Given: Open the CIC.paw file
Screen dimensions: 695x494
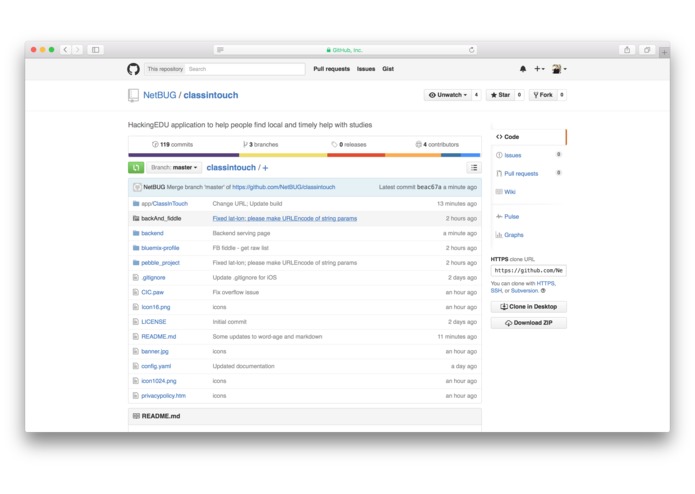Looking at the screenshot, I should pos(152,292).
